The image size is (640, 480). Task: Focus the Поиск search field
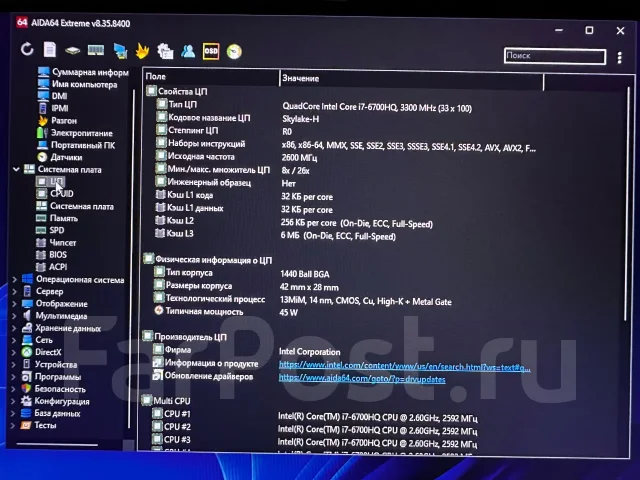pos(555,56)
